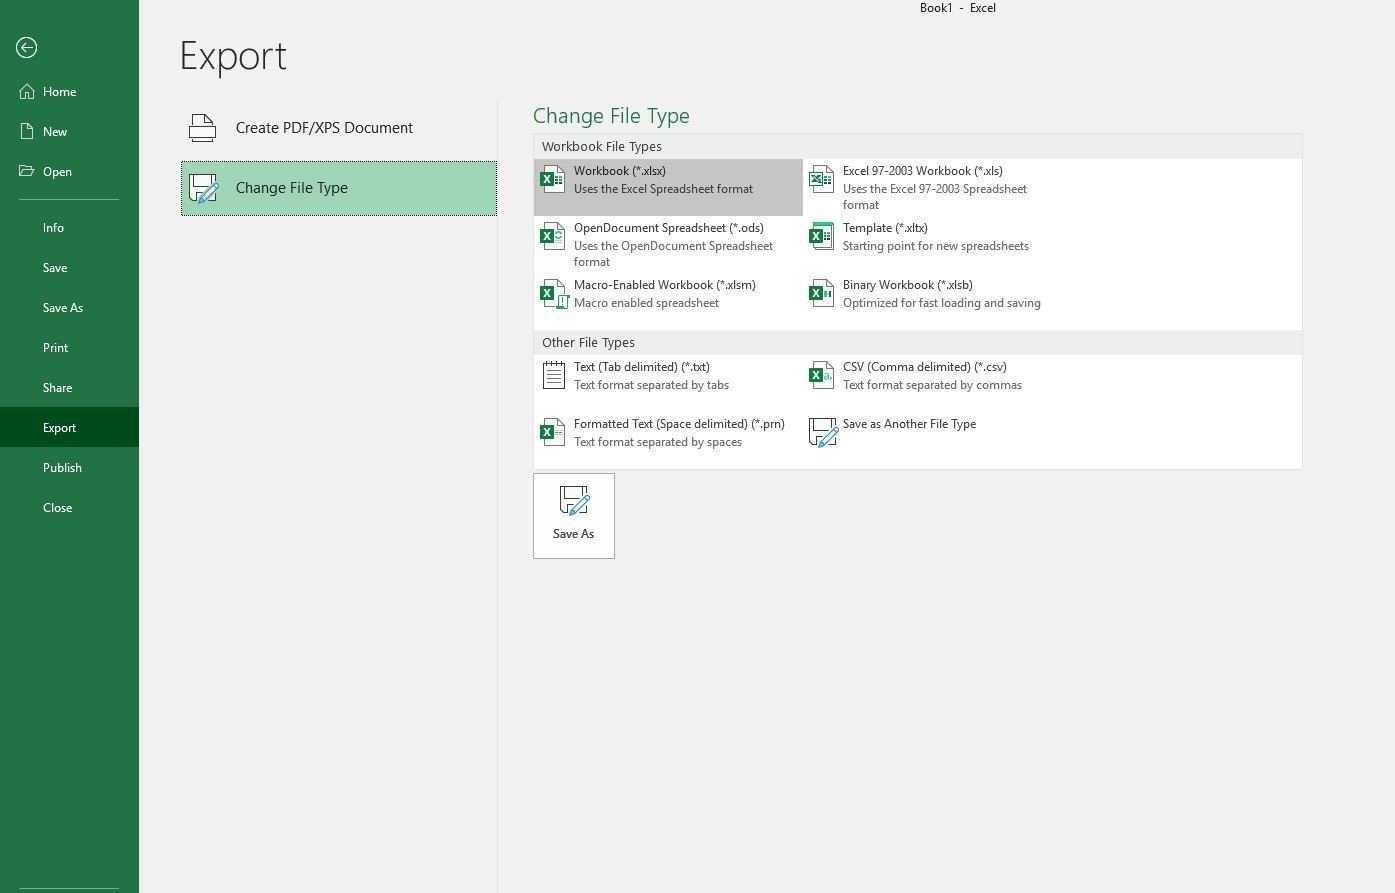Click the Other File Types heading
This screenshot has height=893, width=1395.
(x=588, y=343)
